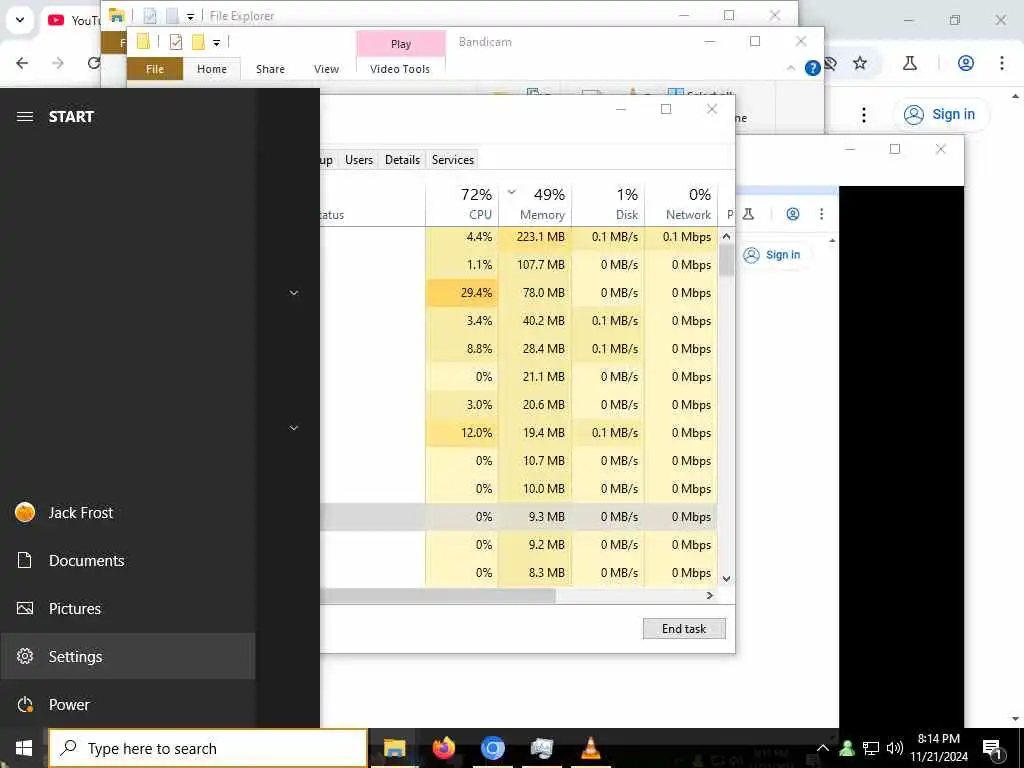Bookmark page with star icon

tap(860, 63)
